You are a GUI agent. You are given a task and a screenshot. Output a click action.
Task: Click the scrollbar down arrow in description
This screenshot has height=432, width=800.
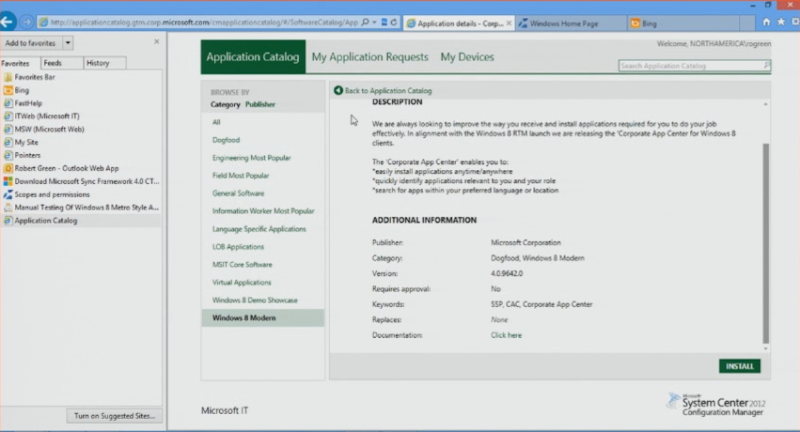765,348
